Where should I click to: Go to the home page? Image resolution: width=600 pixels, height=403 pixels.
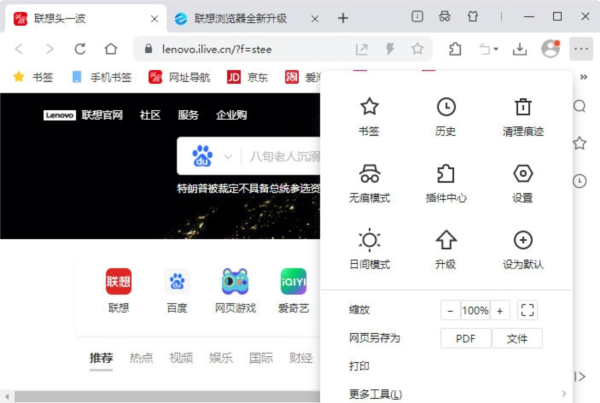click(x=111, y=49)
